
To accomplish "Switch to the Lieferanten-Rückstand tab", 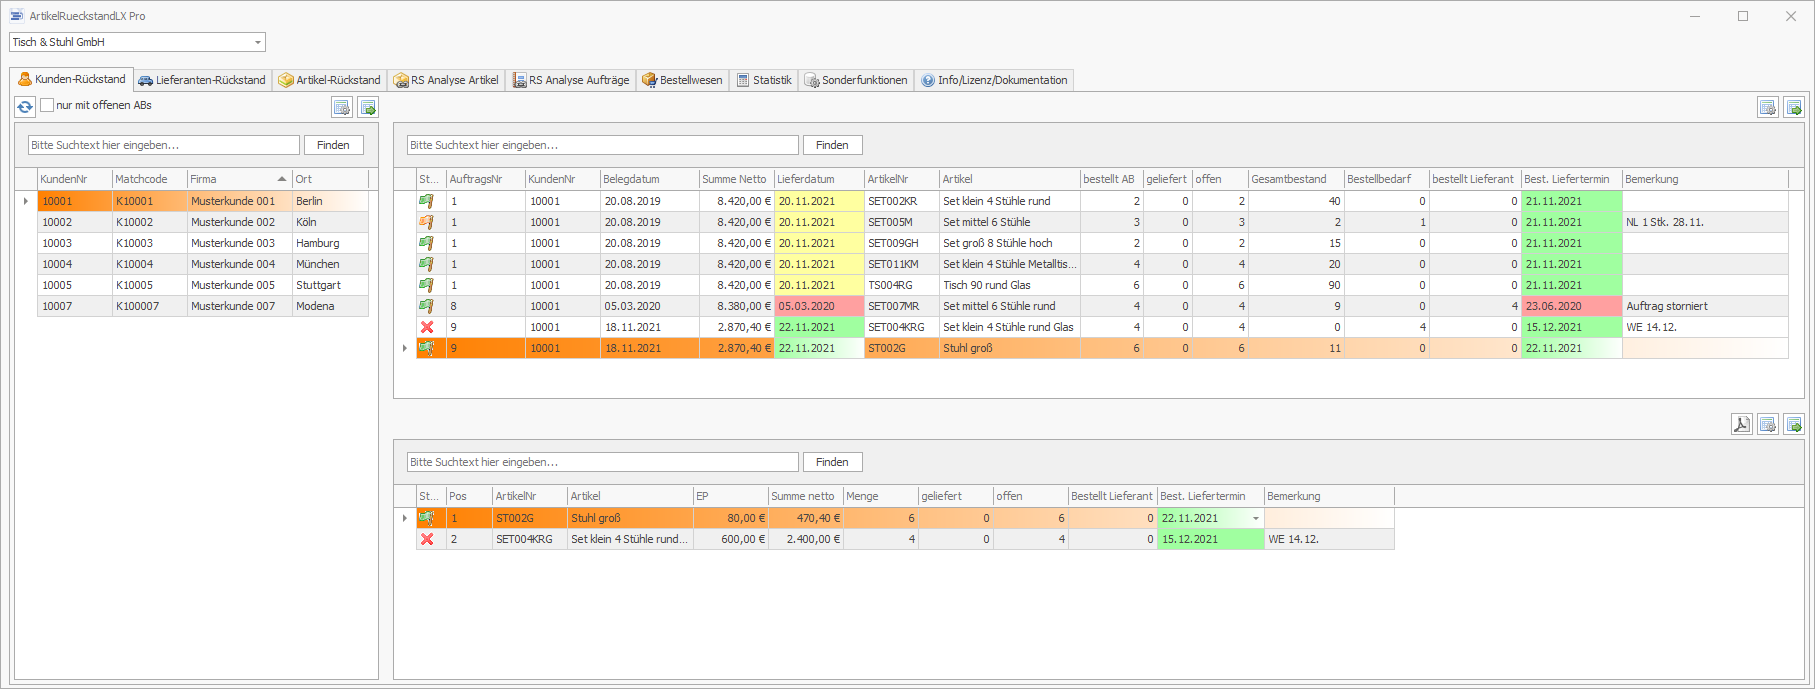I will 202,80.
